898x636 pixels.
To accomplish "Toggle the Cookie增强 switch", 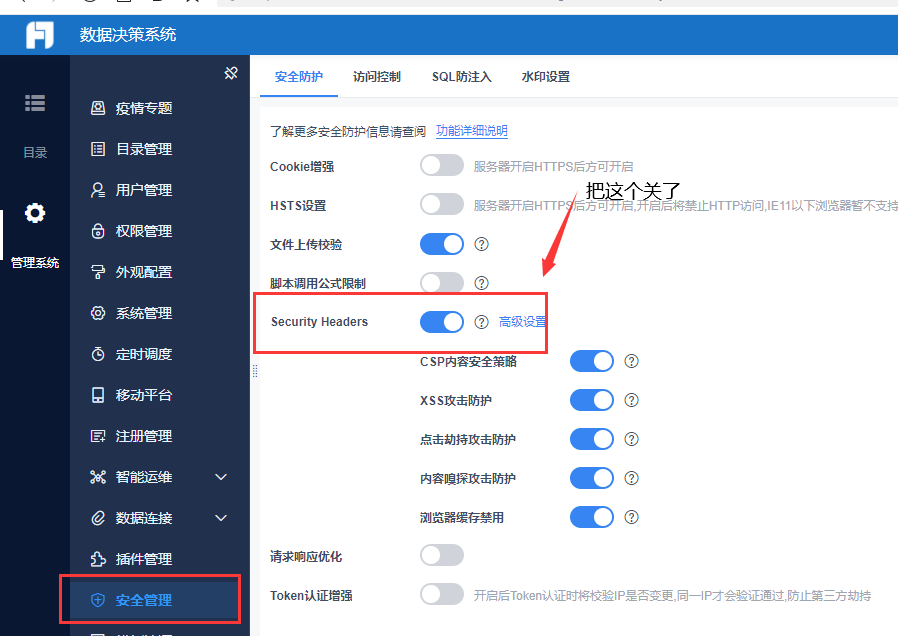I will point(442,165).
